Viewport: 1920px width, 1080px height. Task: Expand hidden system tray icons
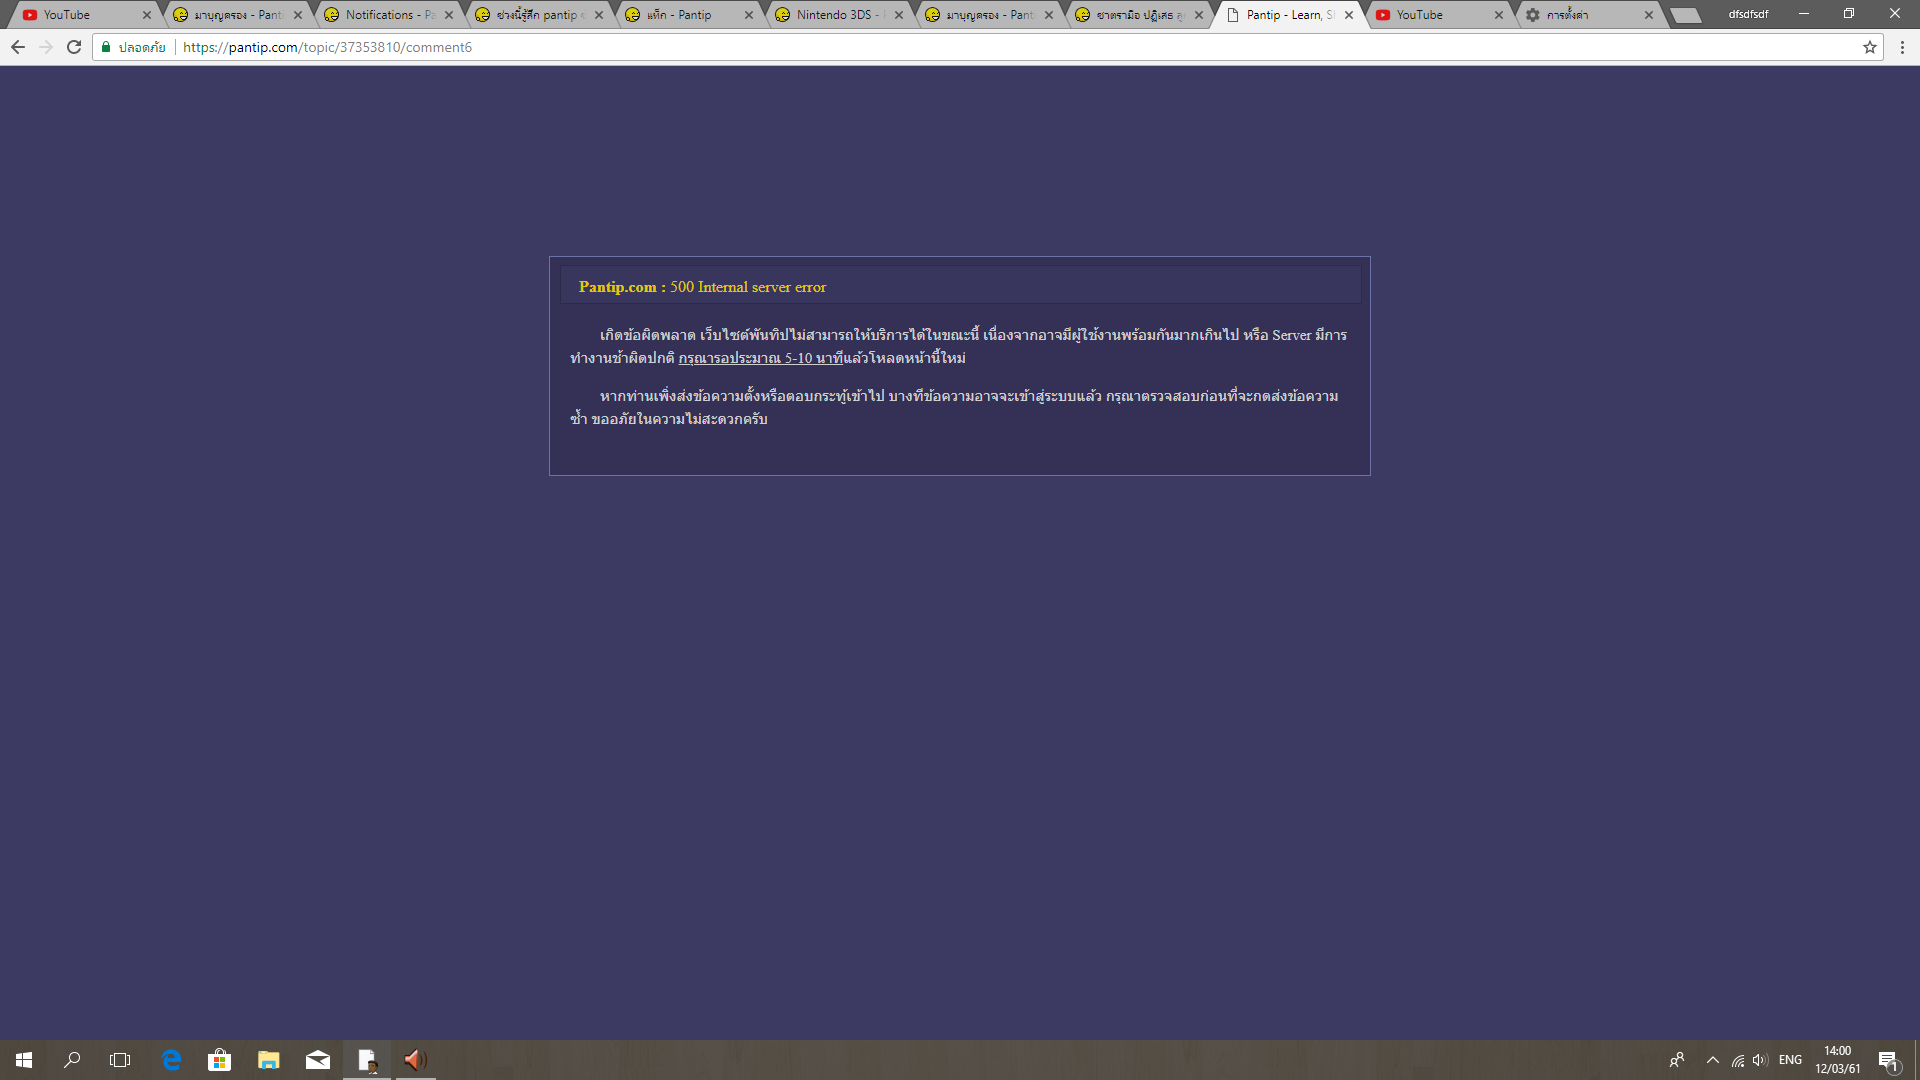pos(1712,1060)
